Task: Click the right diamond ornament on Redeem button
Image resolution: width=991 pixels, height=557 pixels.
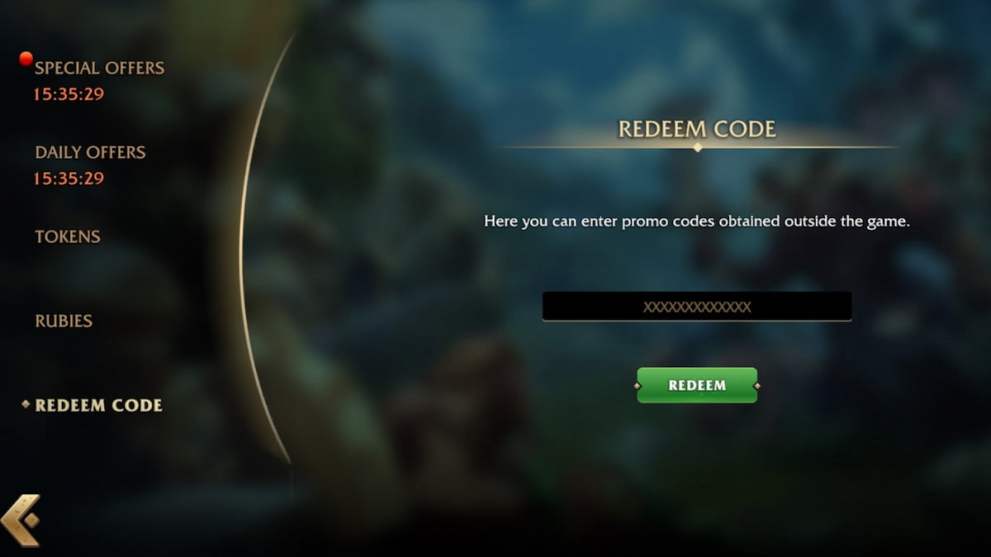Action: click(757, 386)
